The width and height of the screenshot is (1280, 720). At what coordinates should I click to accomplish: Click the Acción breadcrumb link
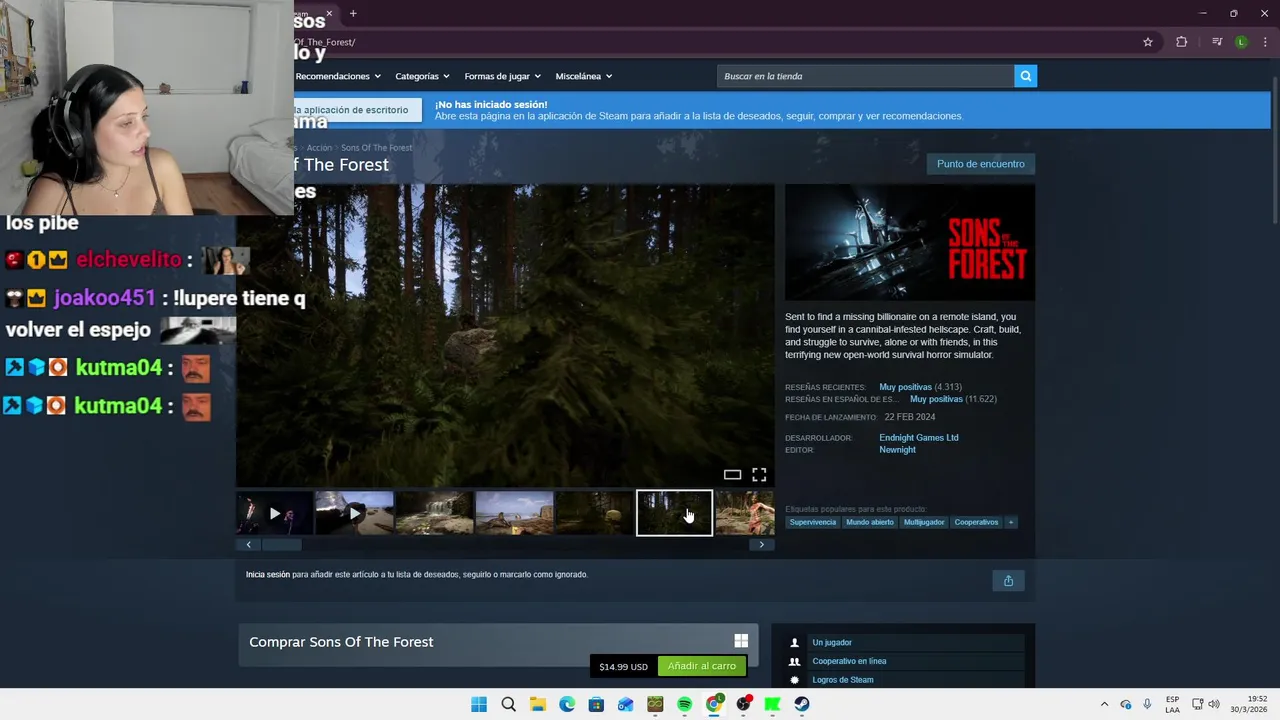click(x=319, y=148)
